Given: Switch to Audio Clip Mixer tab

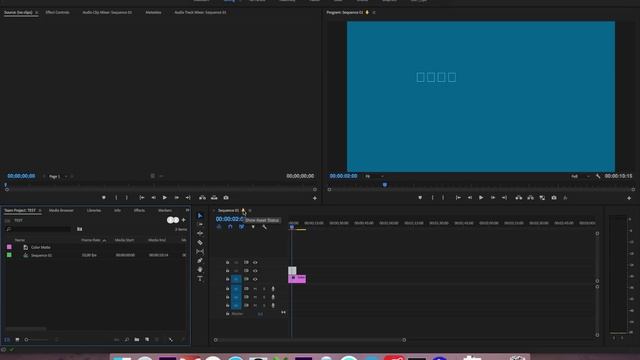Looking at the screenshot, I should click(x=107, y=13).
